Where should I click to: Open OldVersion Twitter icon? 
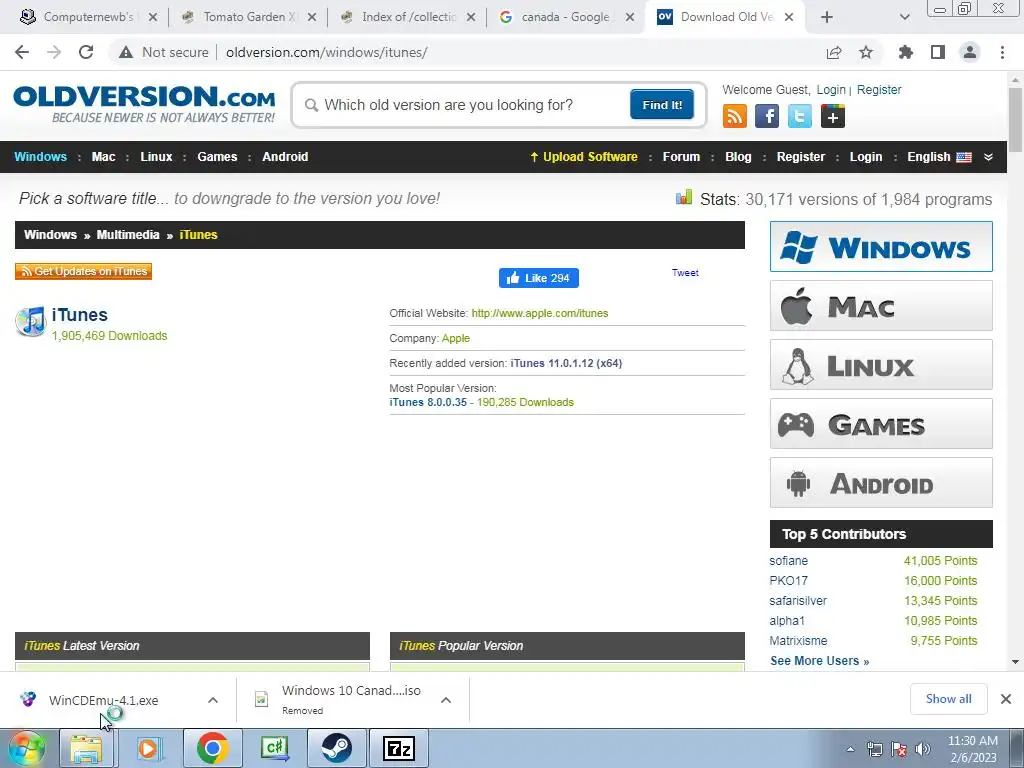[800, 117]
